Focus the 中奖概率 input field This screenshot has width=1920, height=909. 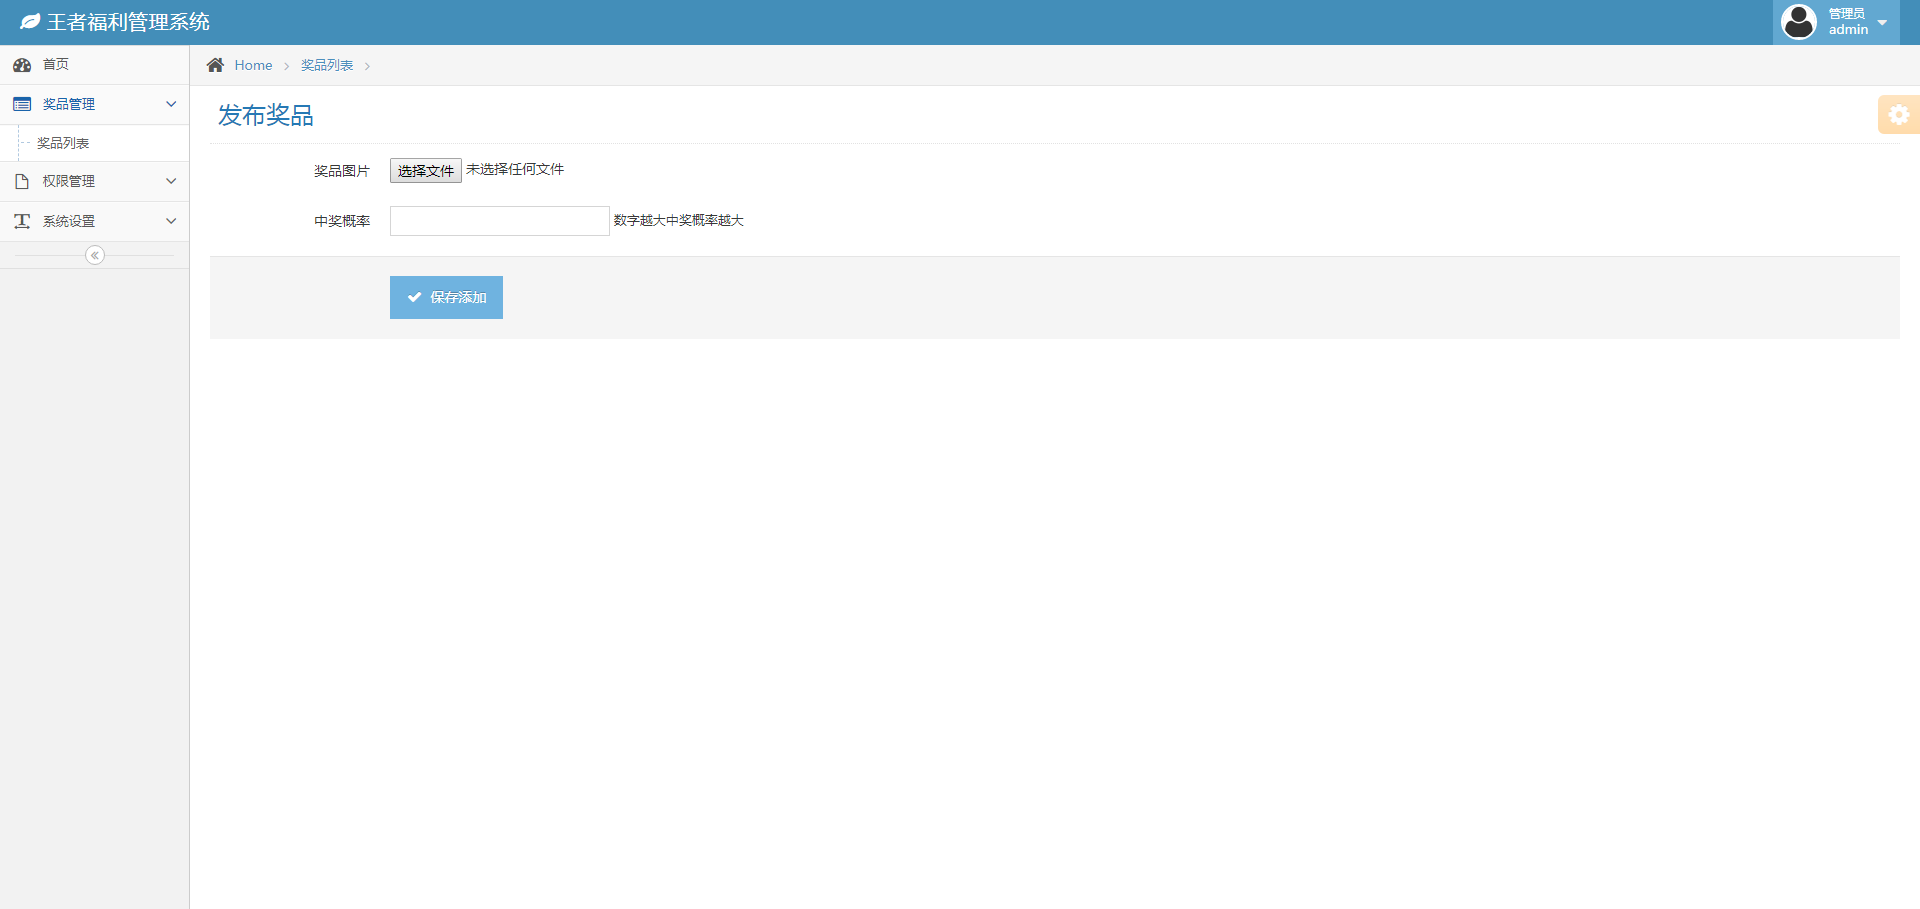[x=499, y=221]
